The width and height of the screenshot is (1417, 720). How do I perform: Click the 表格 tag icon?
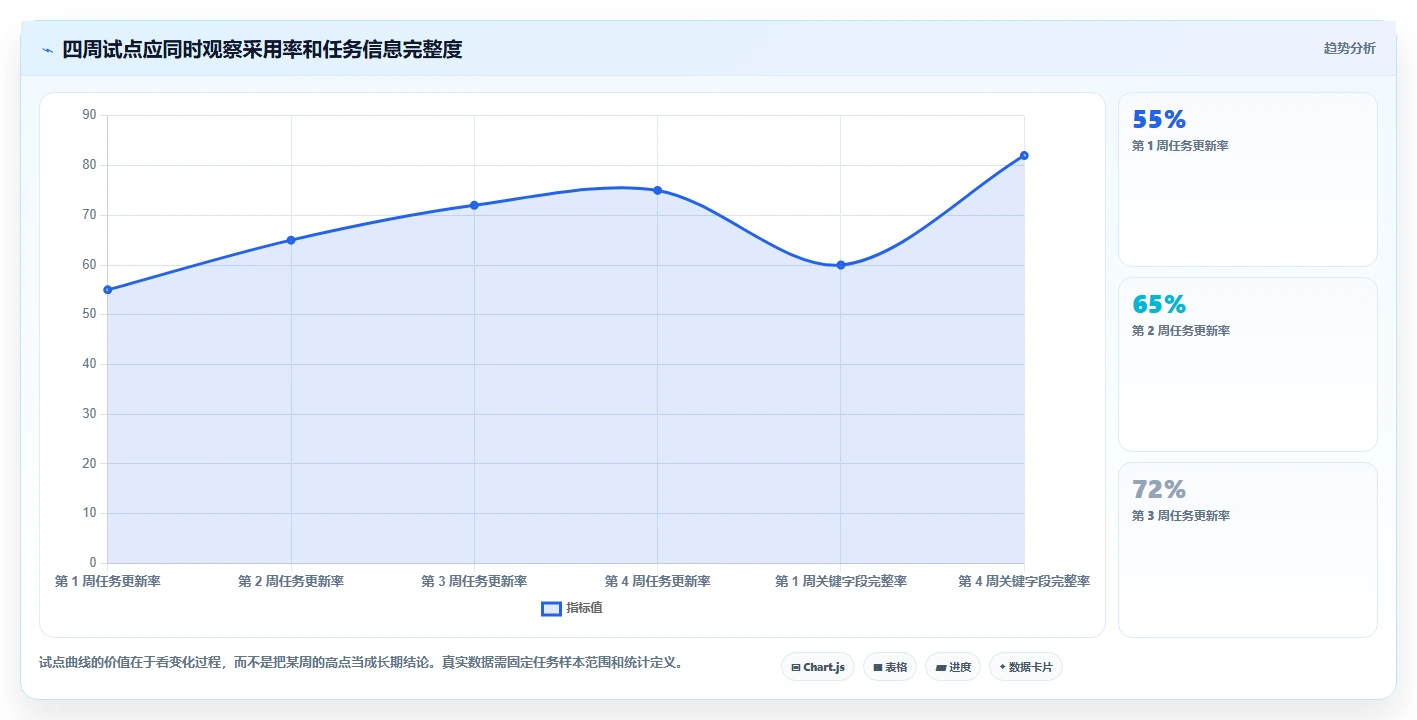pos(878,667)
